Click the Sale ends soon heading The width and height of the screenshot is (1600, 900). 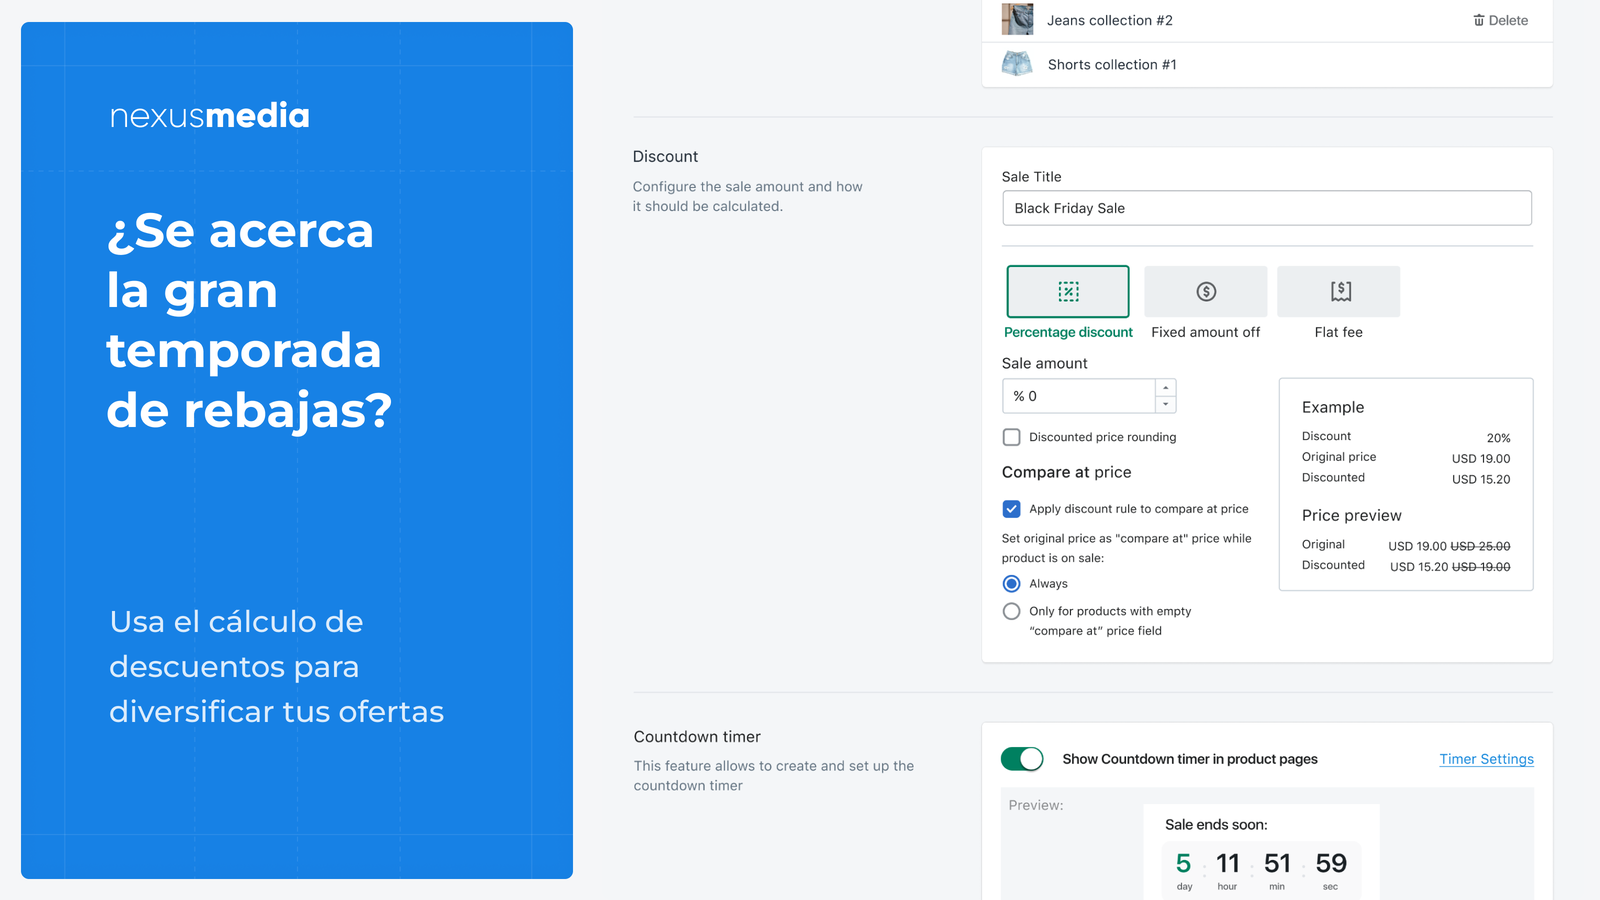click(1216, 825)
